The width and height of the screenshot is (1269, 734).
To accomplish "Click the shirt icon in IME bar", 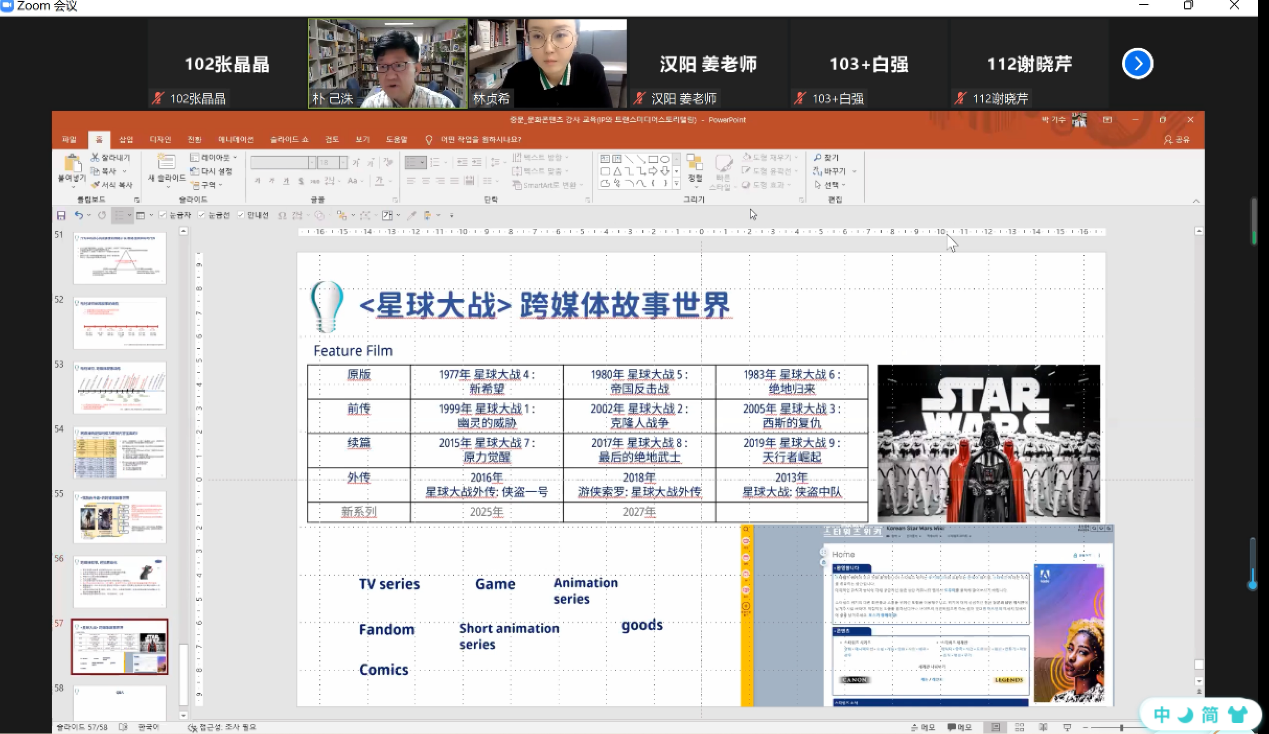I will (x=1238, y=715).
